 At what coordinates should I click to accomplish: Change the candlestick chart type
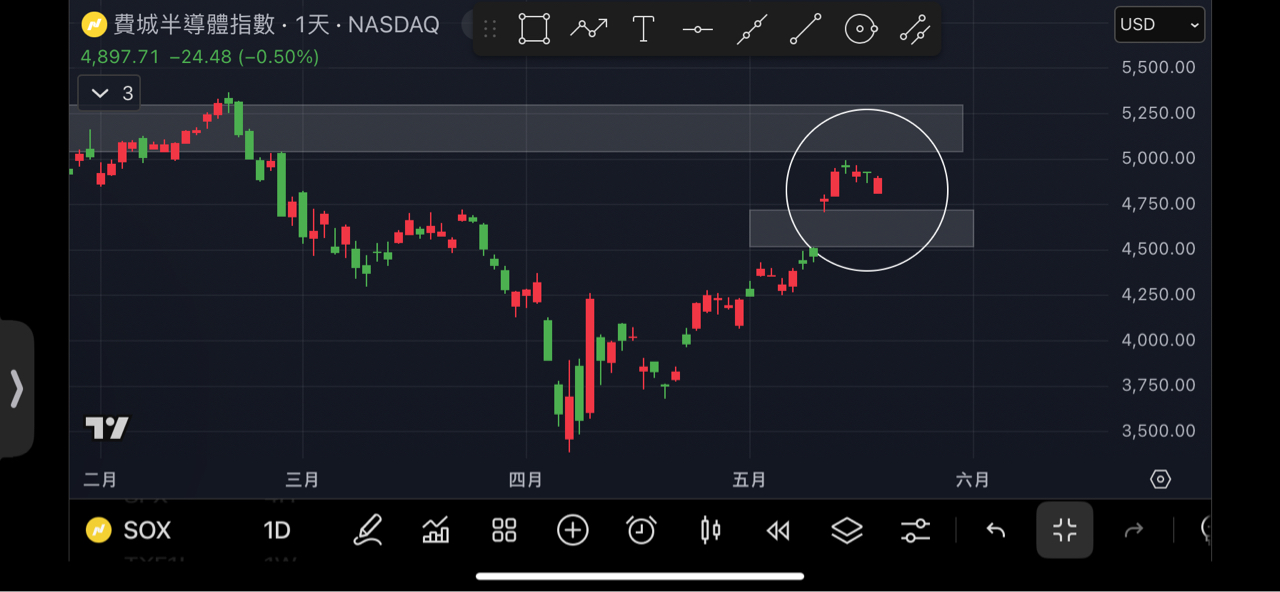710,530
